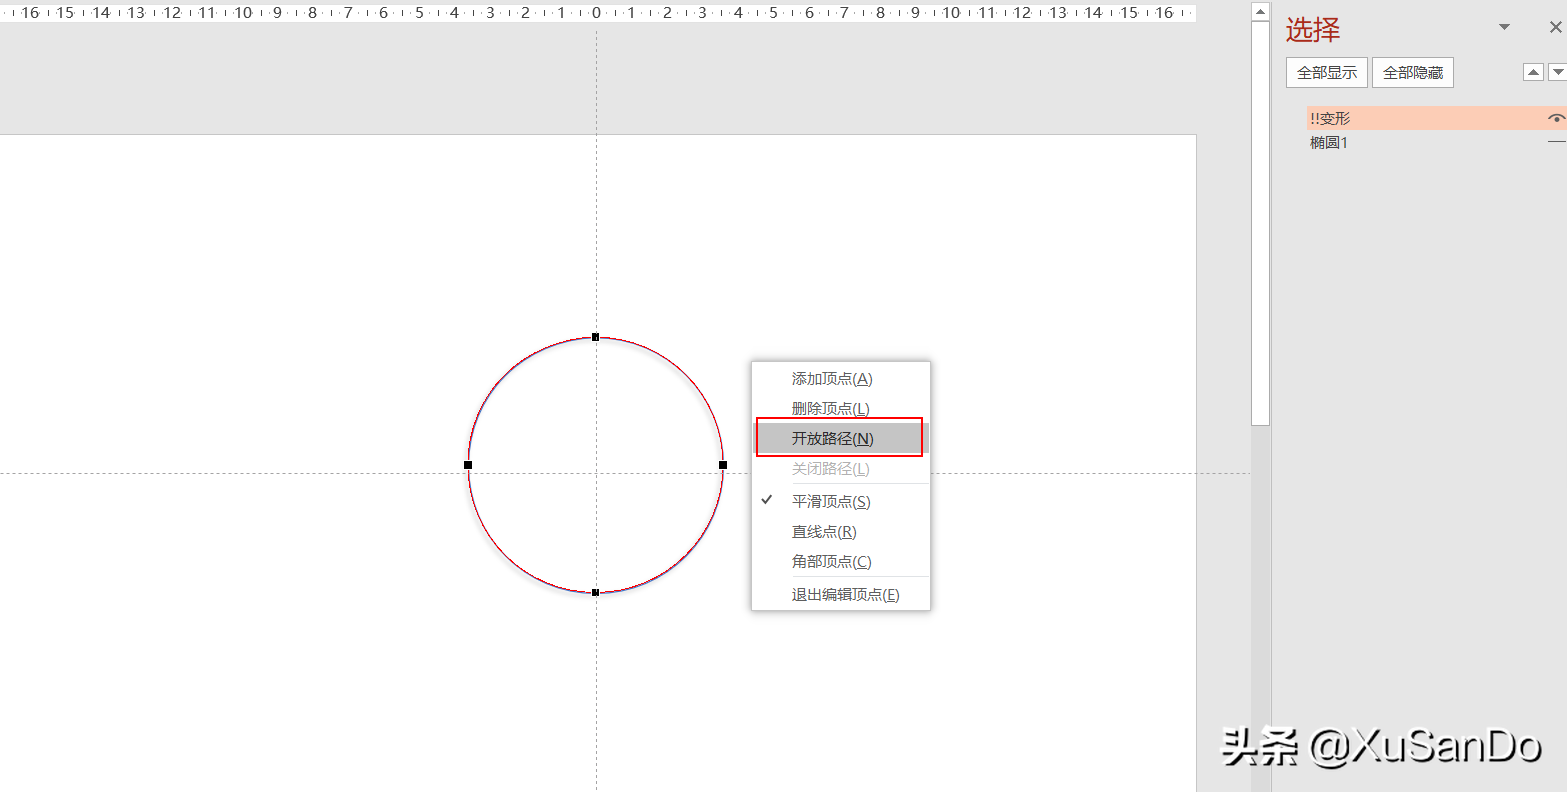The image size is (1567, 792).
Task: Show the hidden 椭圆1 object via its dash icon
Action: 1556,143
